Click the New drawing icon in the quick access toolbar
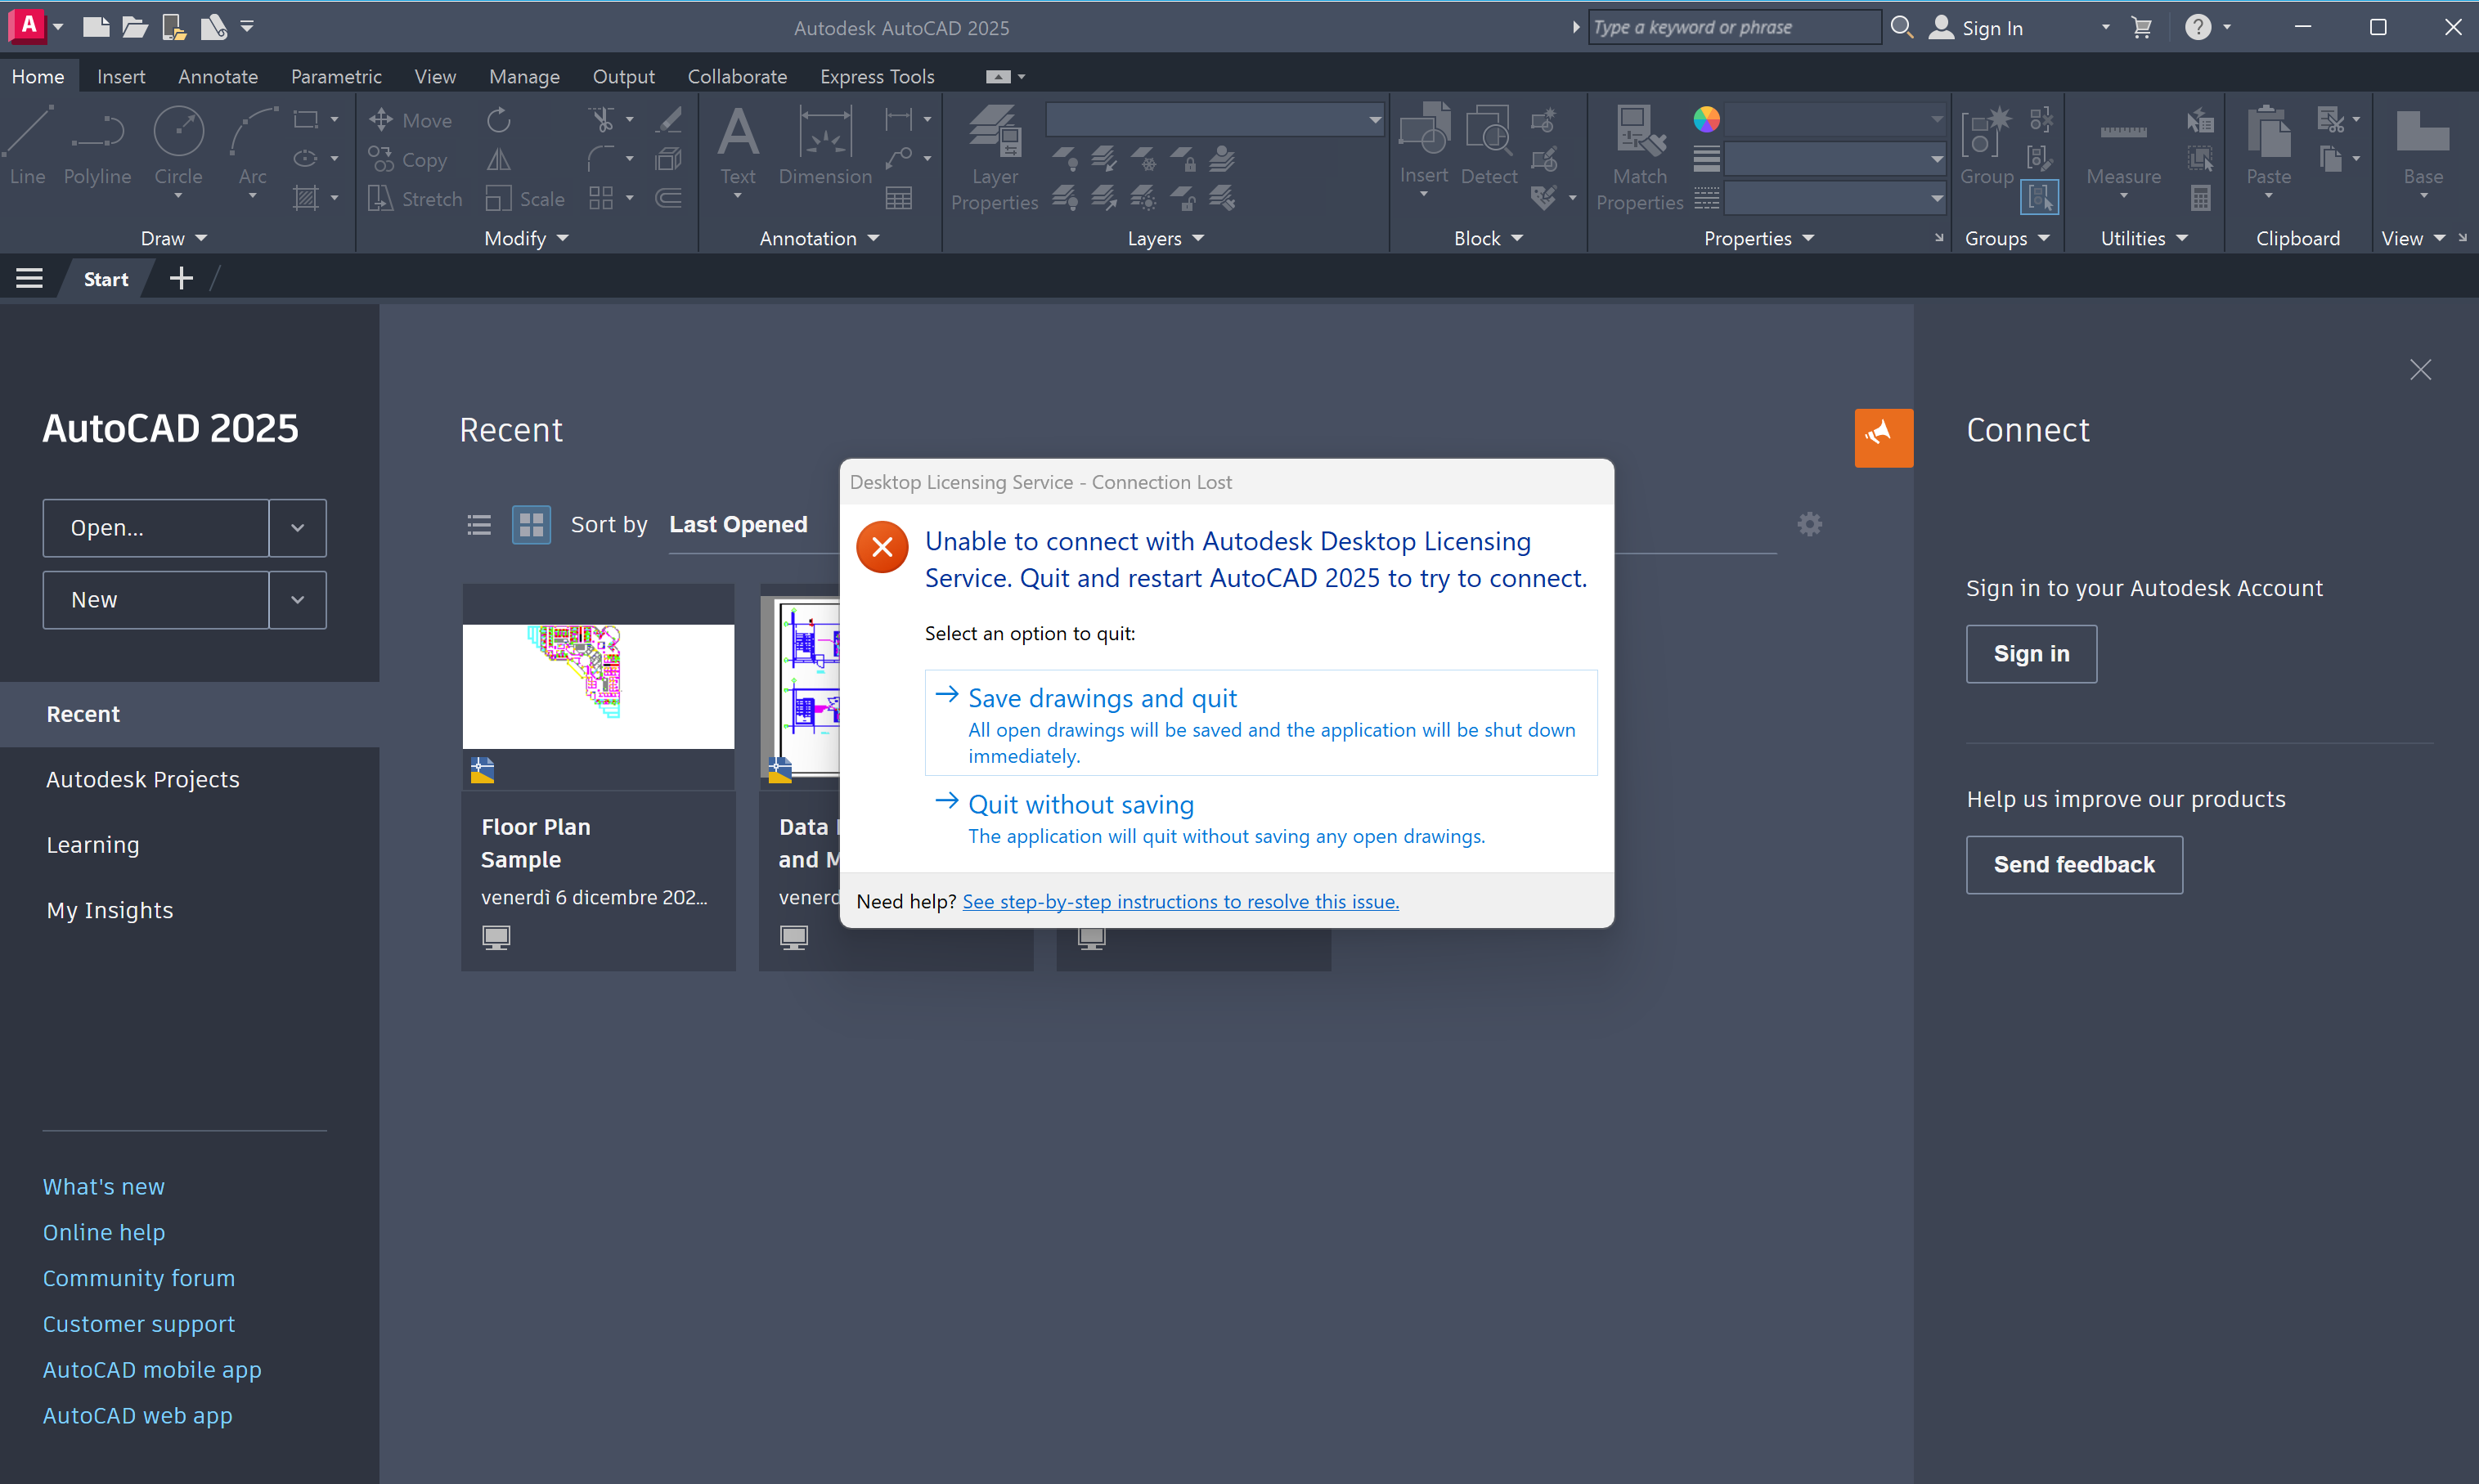This screenshot has width=2479, height=1484. [96, 27]
